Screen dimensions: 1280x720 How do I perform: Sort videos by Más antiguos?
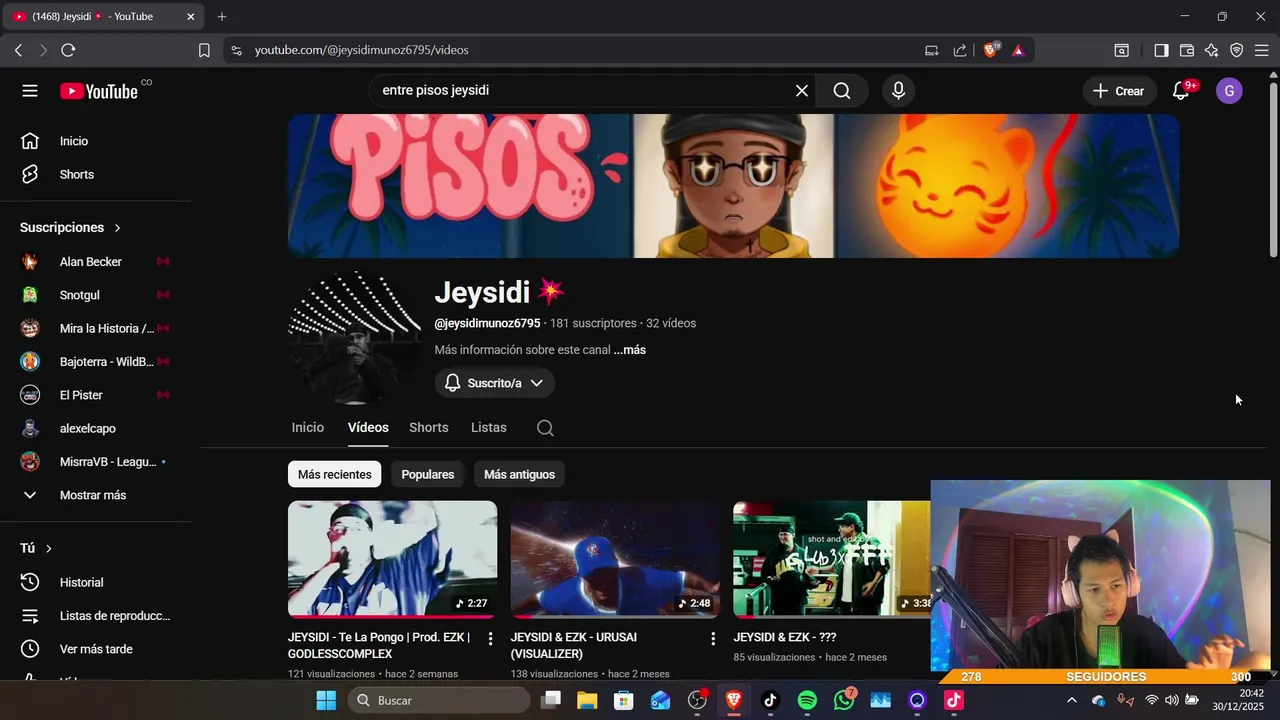click(519, 474)
